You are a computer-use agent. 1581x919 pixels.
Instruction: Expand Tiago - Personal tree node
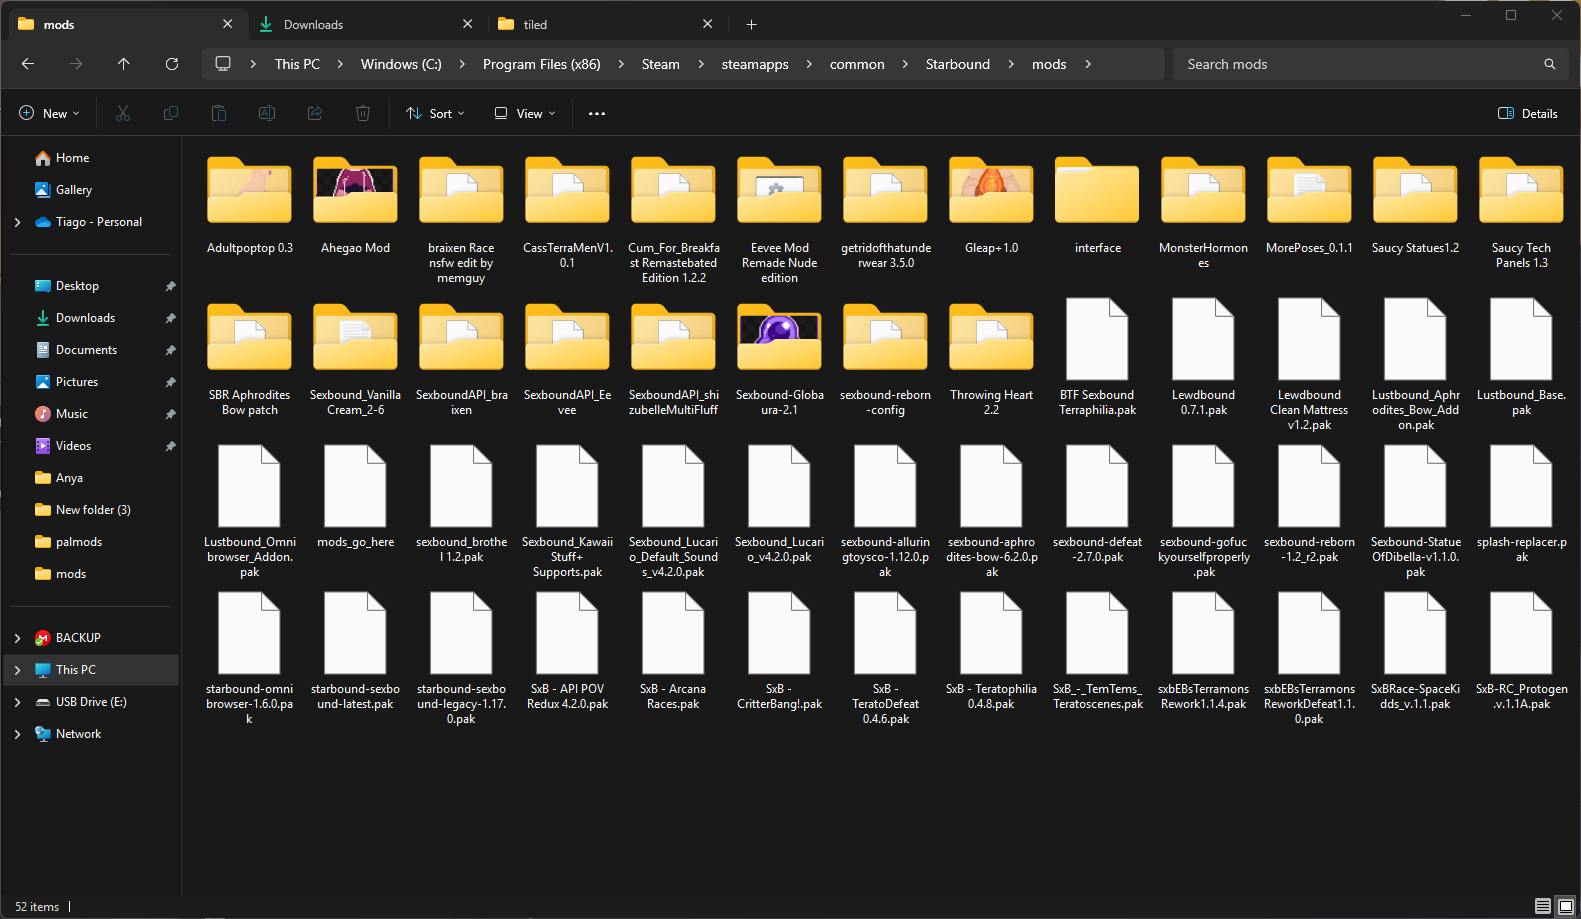[x=17, y=222]
